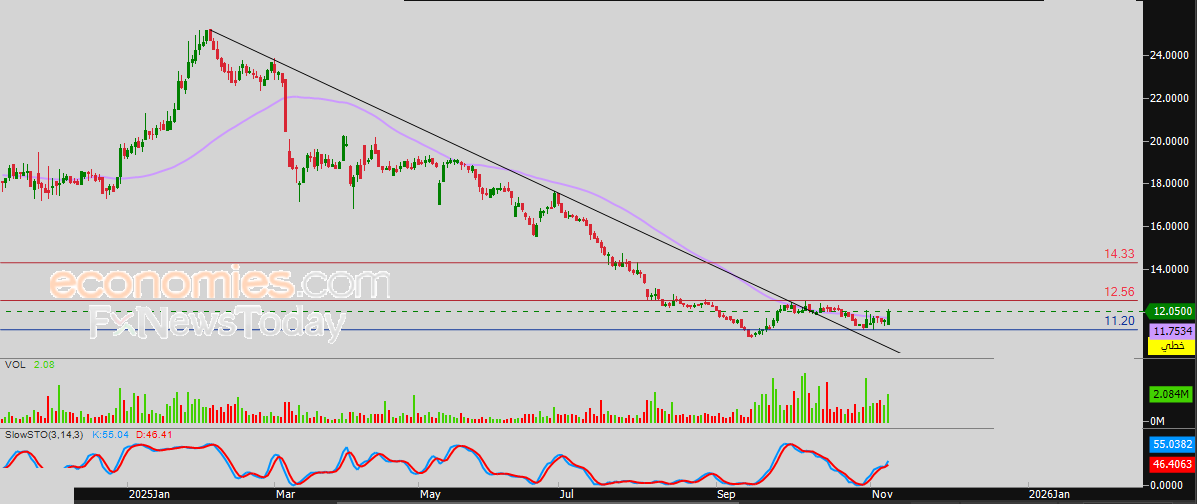Click the green 2.084M volume tag
1197x504 pixels.
pos(1171,394)
